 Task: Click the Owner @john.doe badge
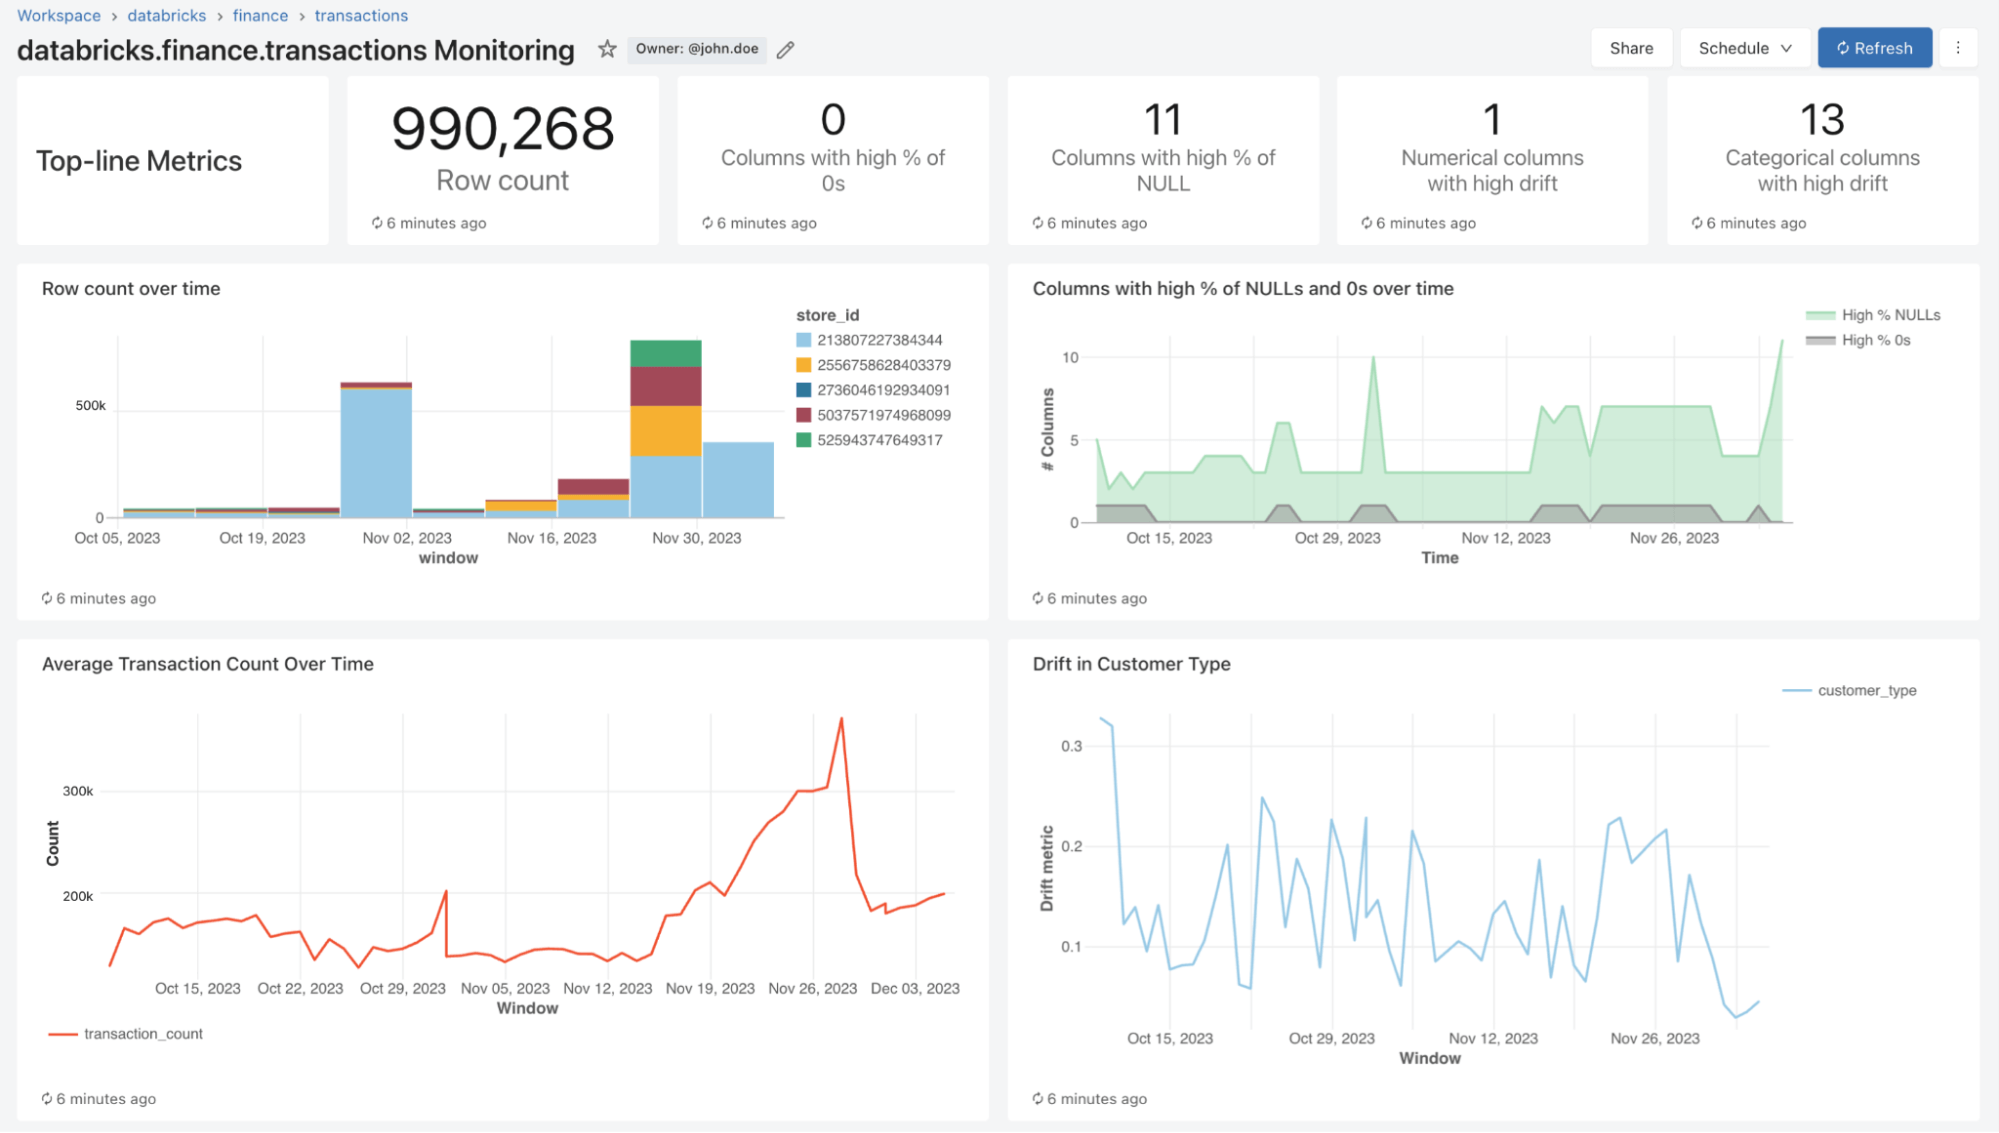pyautogui.click(x=697, y=48)
